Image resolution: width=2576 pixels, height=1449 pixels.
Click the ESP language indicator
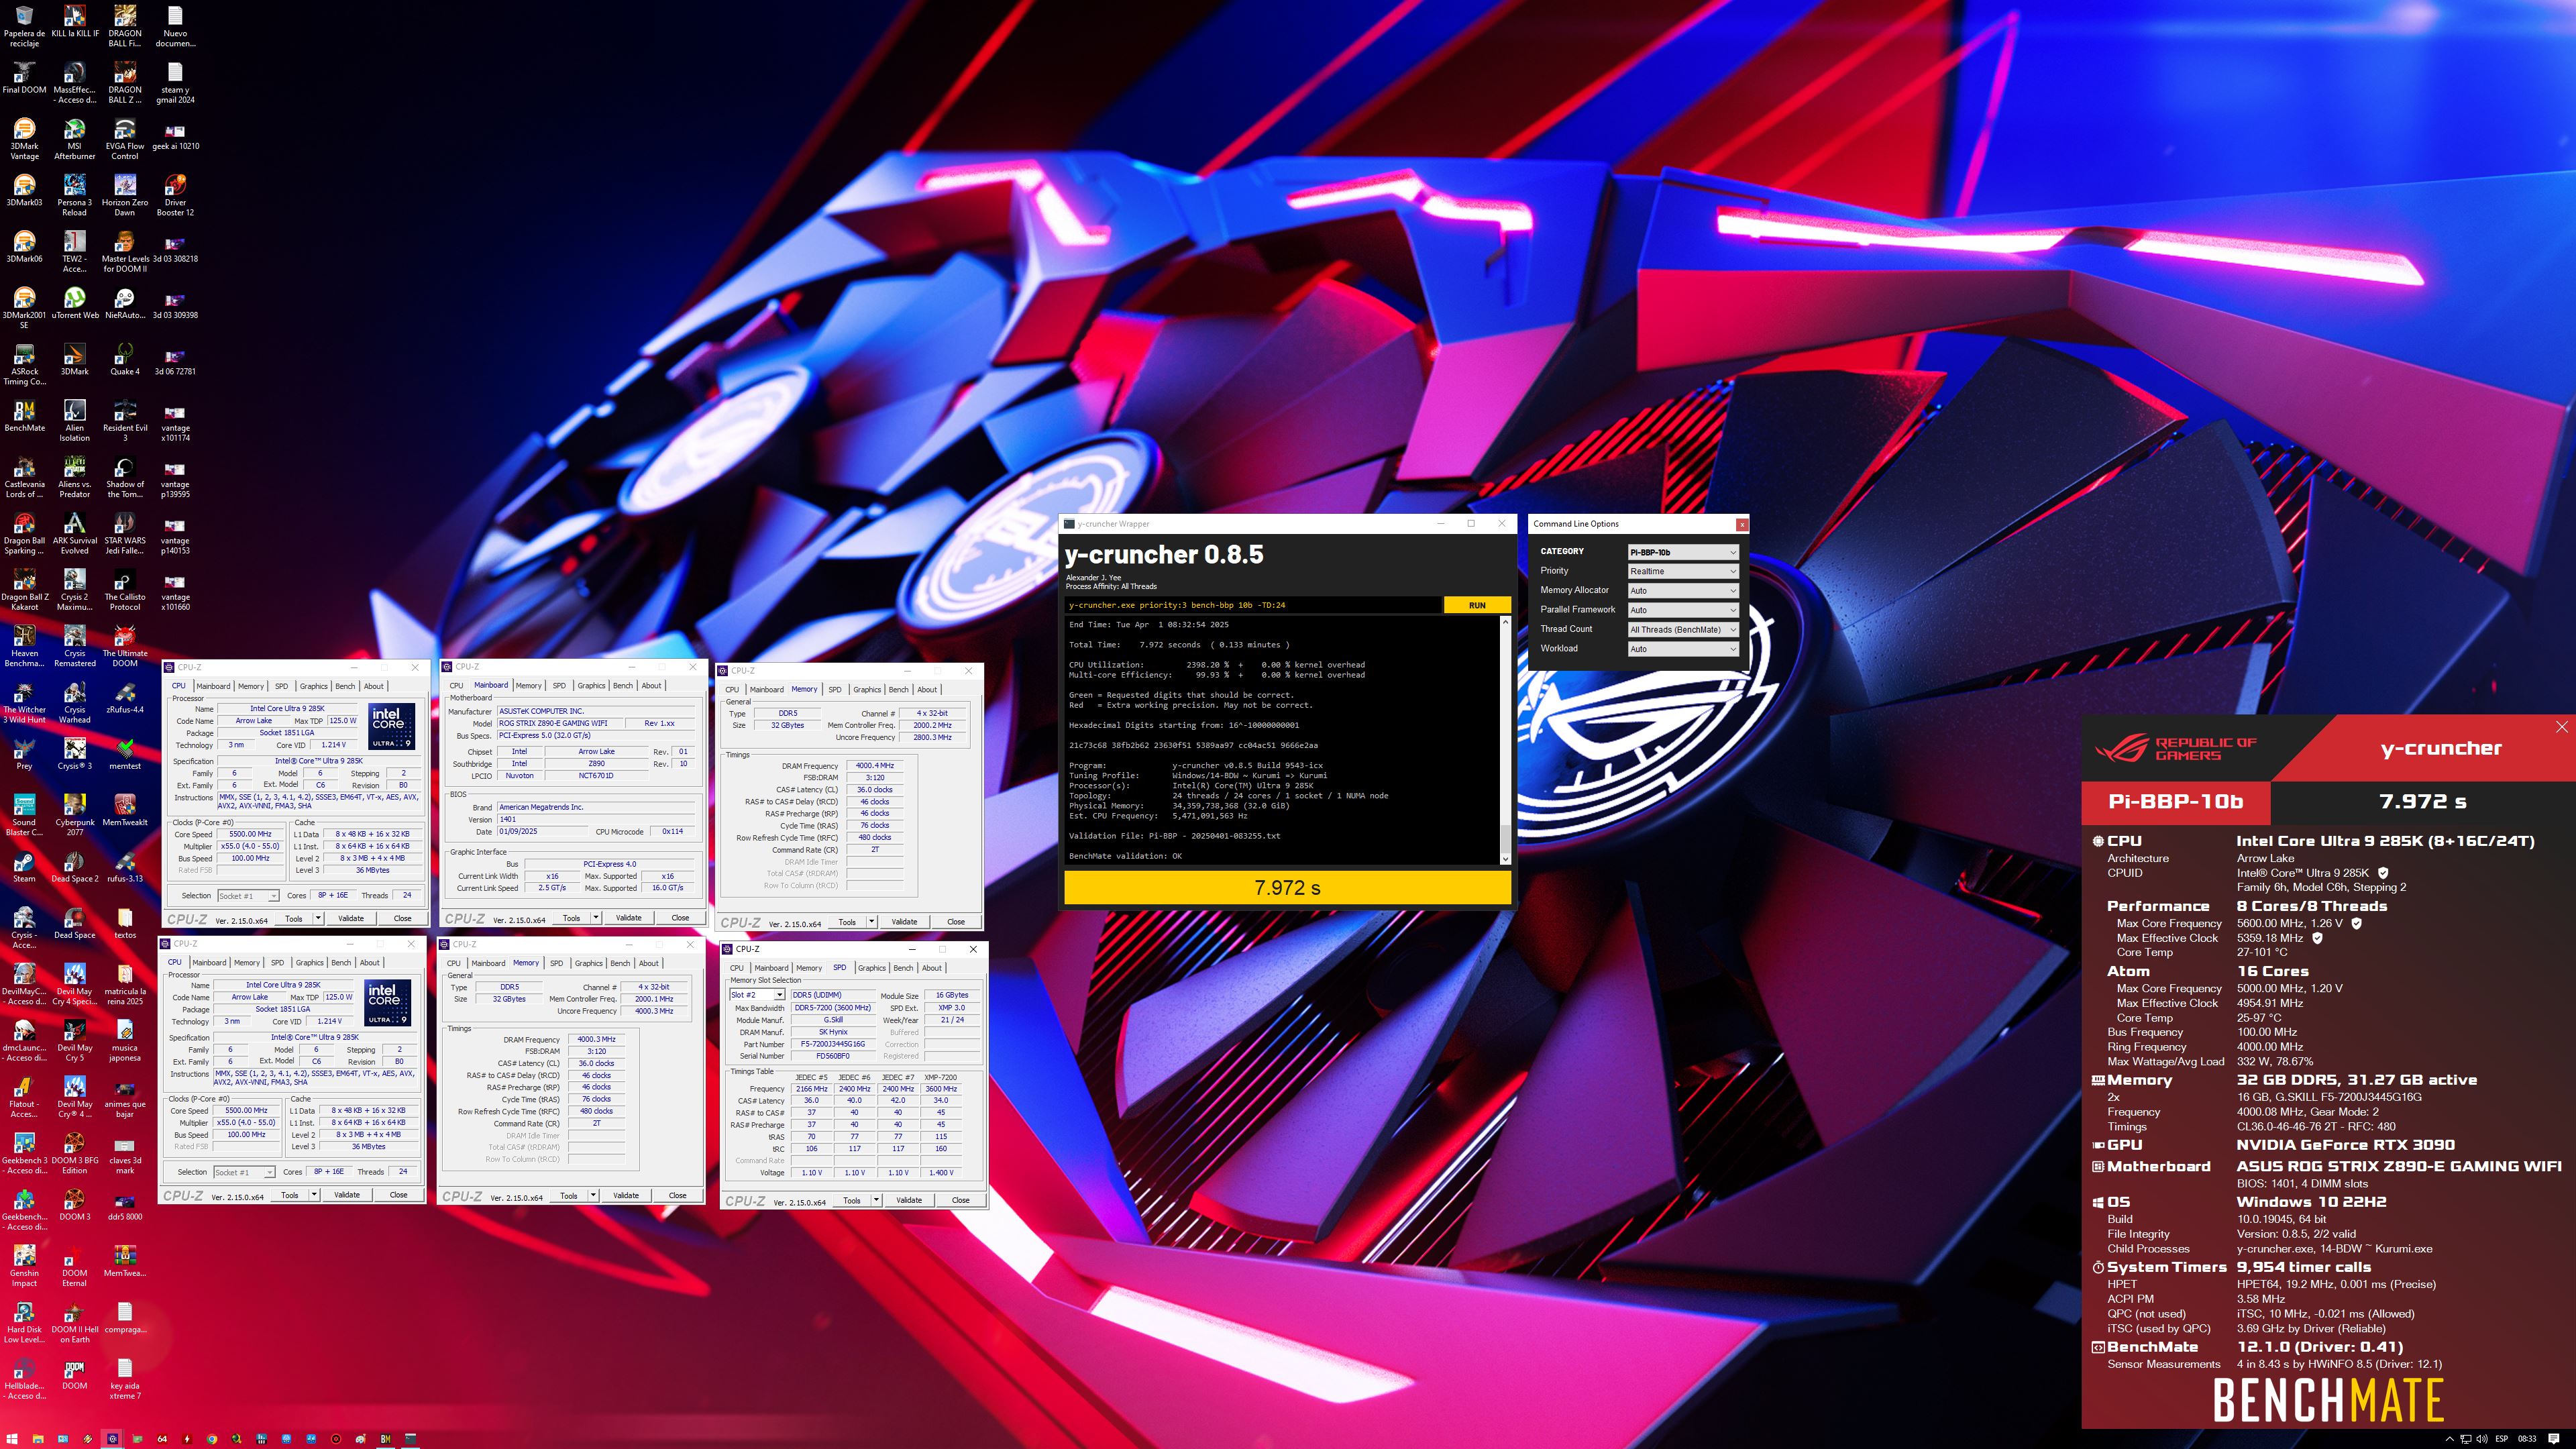point(2501,1439)
